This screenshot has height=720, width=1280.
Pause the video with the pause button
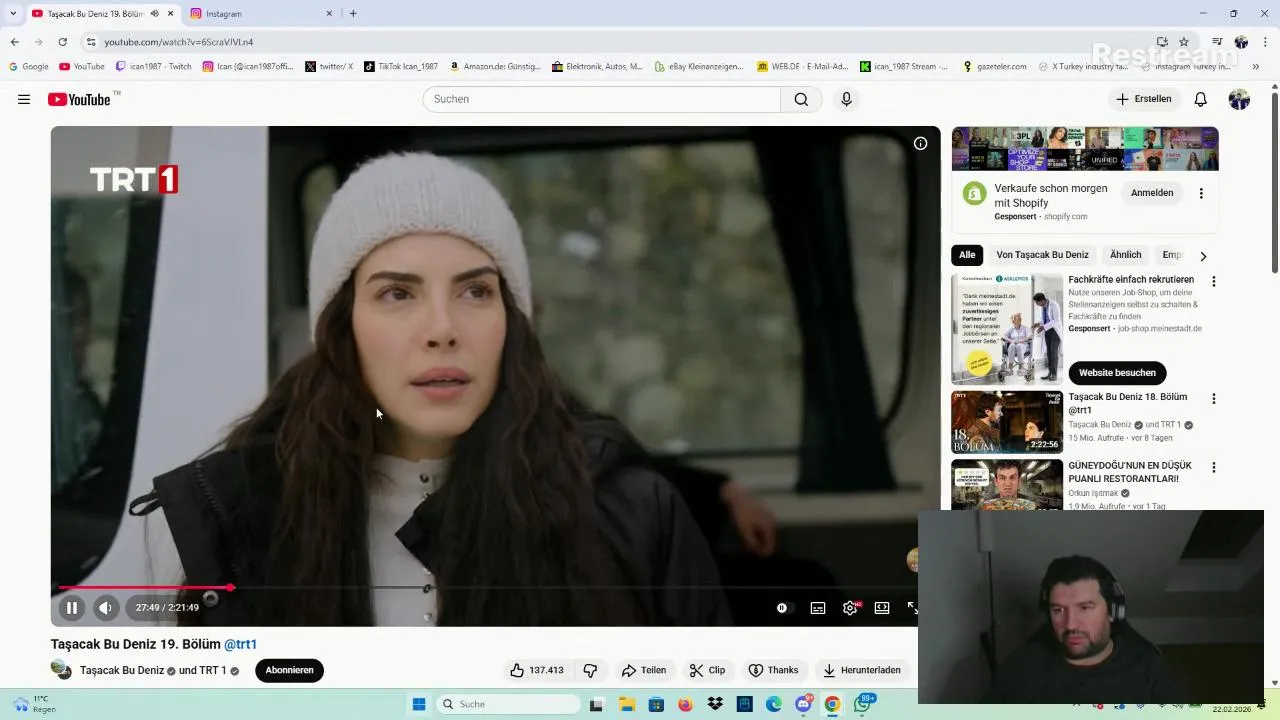(x=72, y=607)
